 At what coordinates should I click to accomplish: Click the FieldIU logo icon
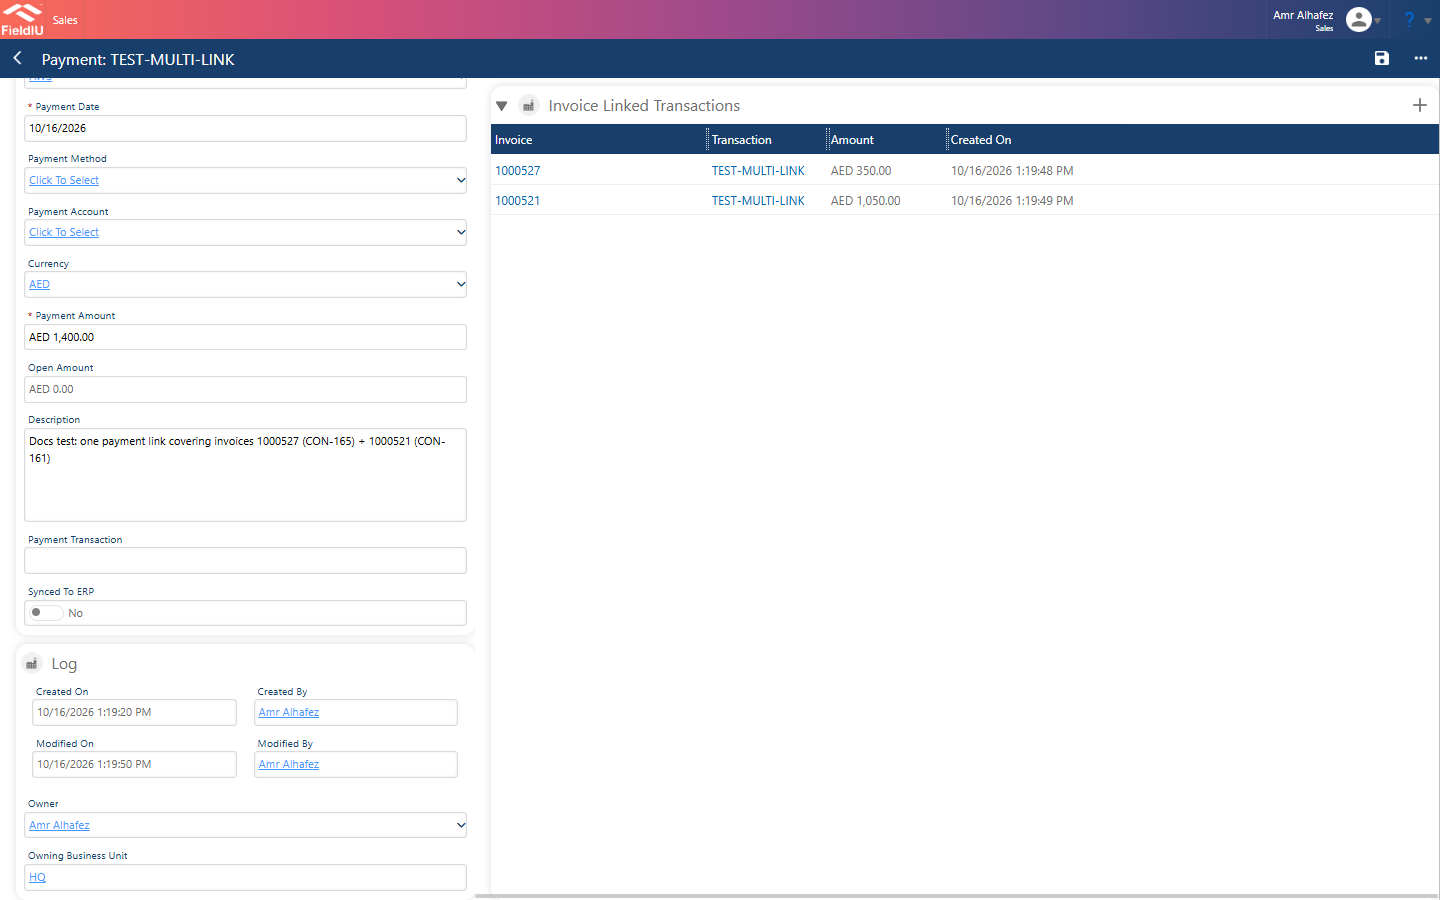[22, 19]
